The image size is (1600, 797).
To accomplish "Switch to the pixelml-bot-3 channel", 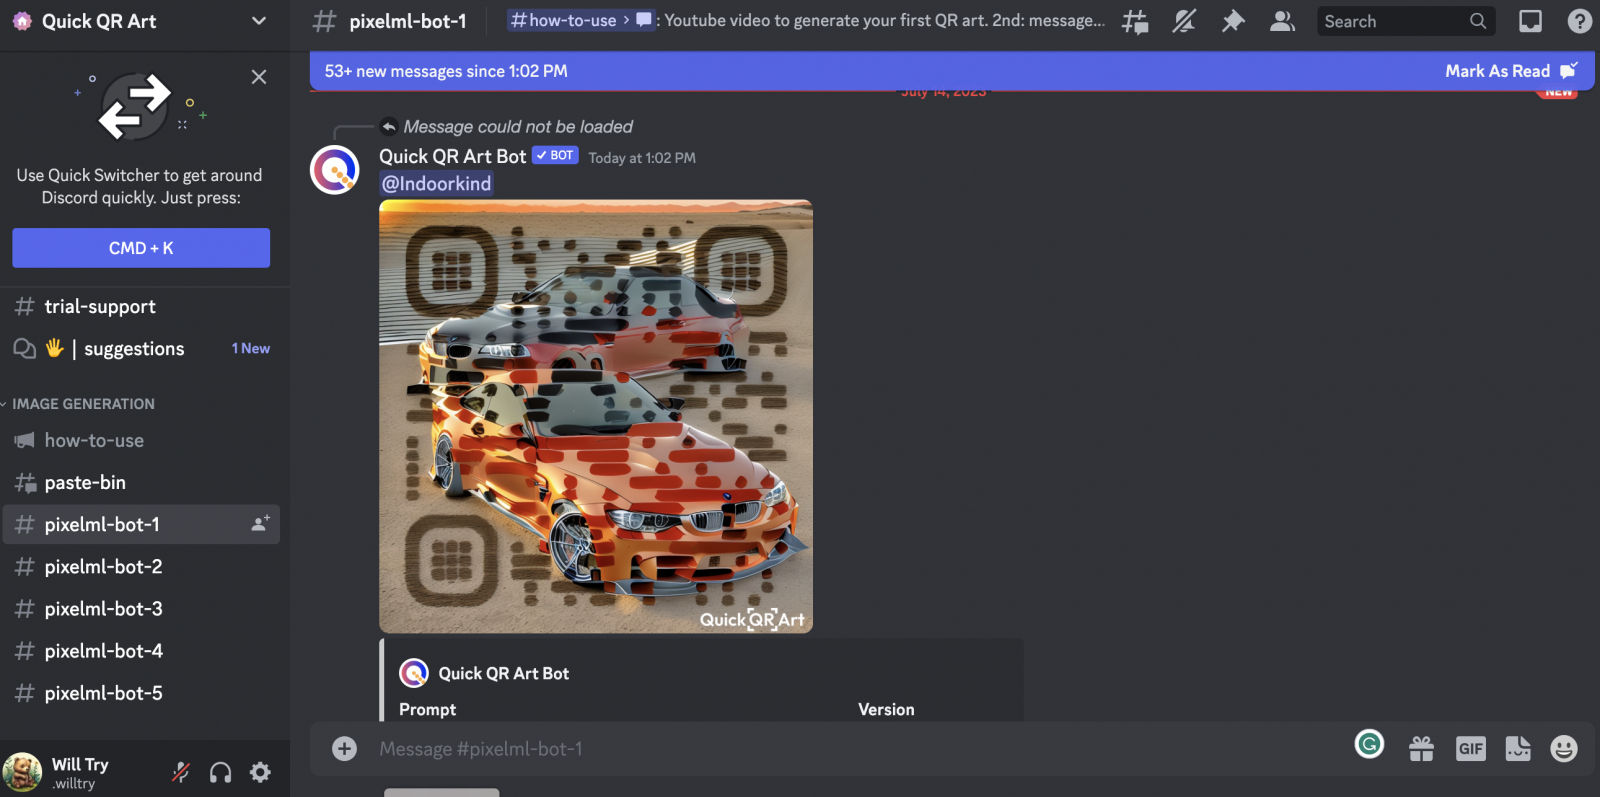I will click(x=141, y=609).
